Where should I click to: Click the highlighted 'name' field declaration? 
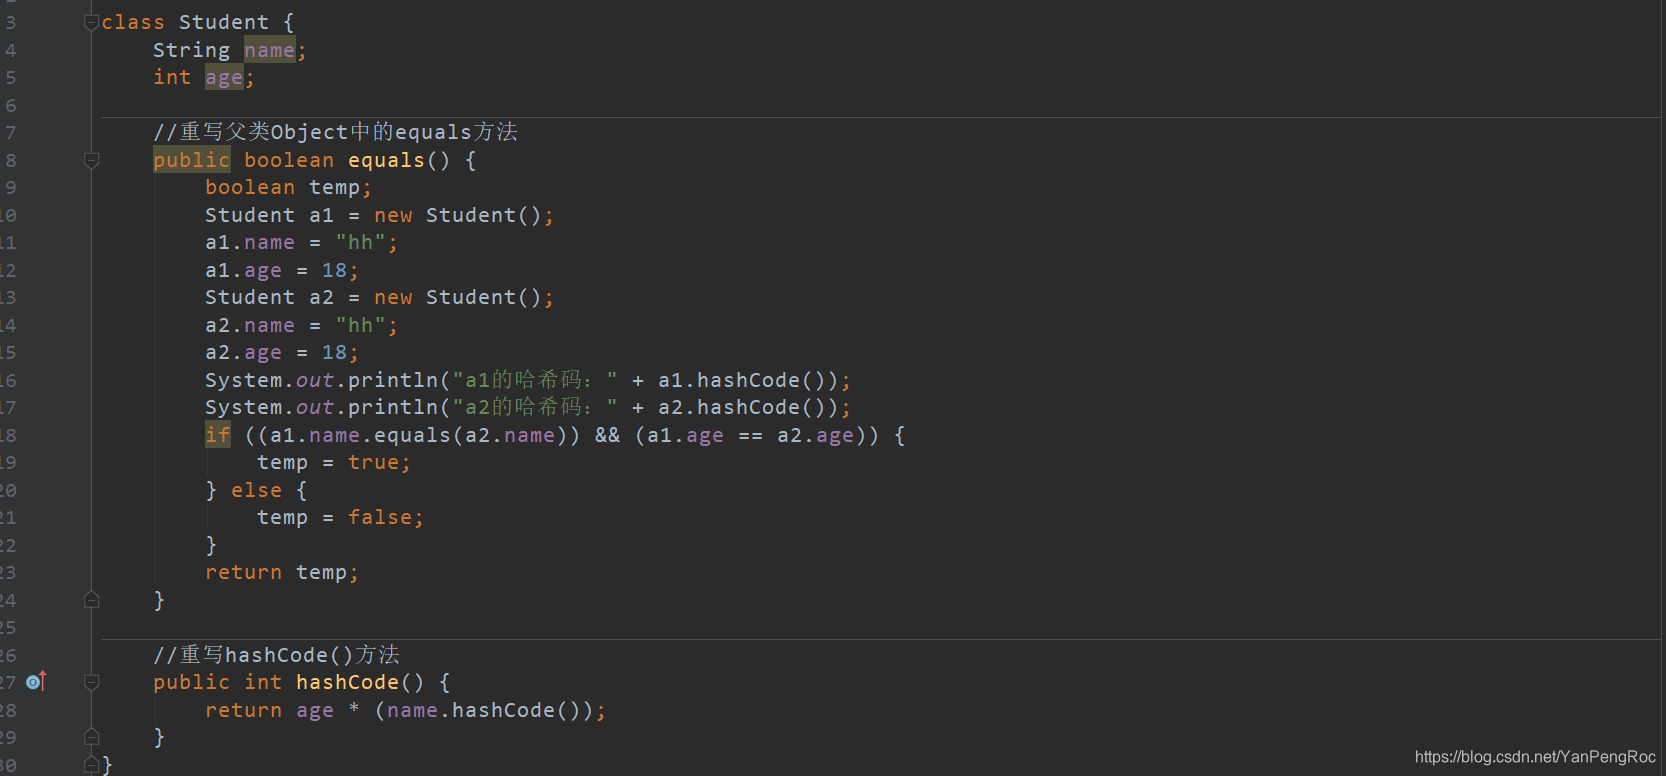click(269, 50)
